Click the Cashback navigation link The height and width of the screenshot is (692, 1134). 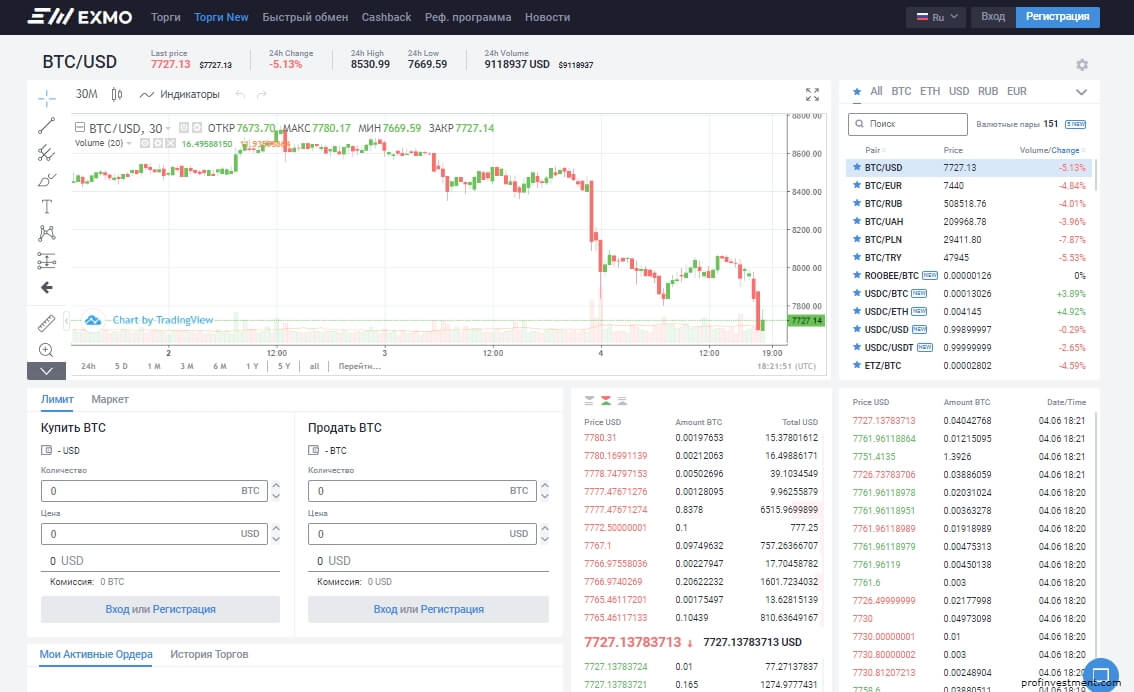386,17
